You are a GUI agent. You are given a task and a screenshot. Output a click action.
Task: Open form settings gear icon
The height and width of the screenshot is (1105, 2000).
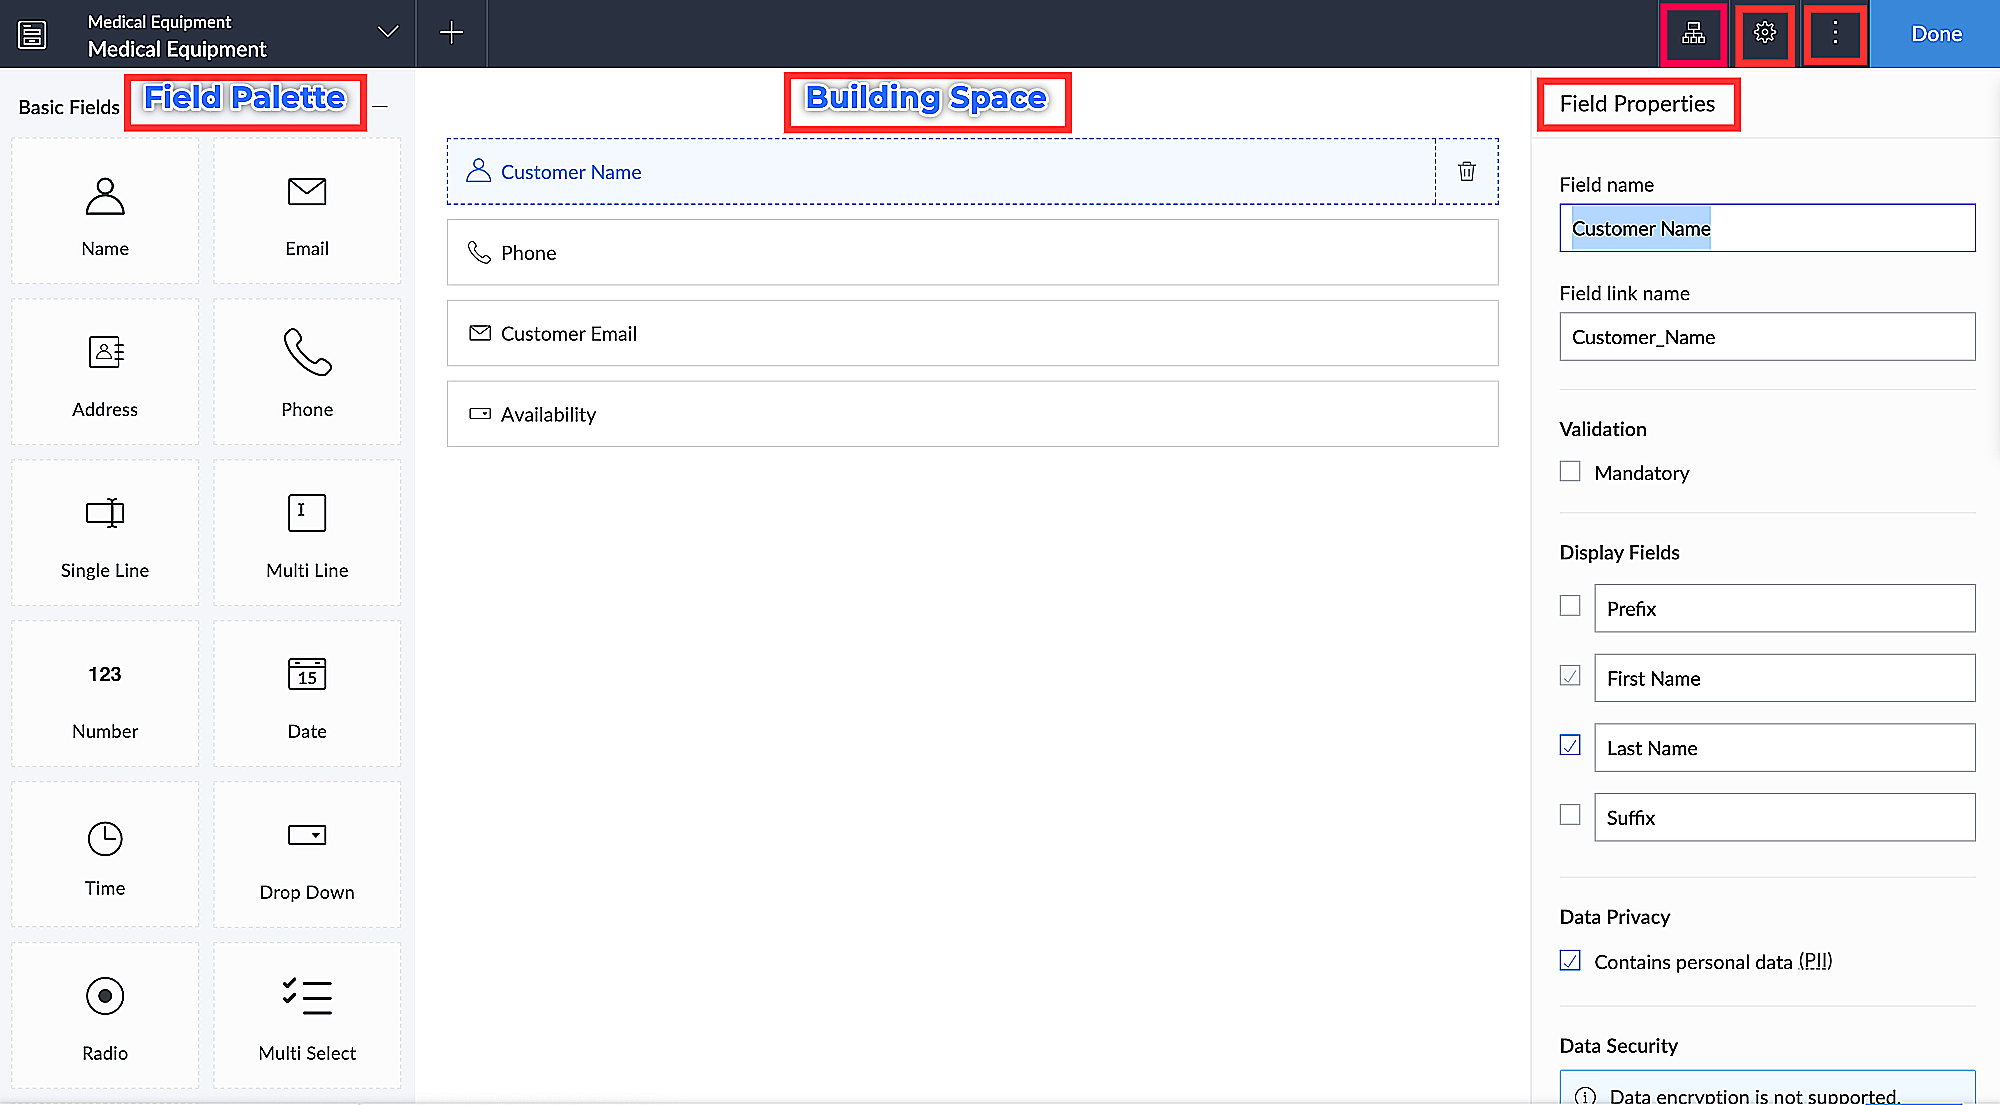click(1765, 34)
